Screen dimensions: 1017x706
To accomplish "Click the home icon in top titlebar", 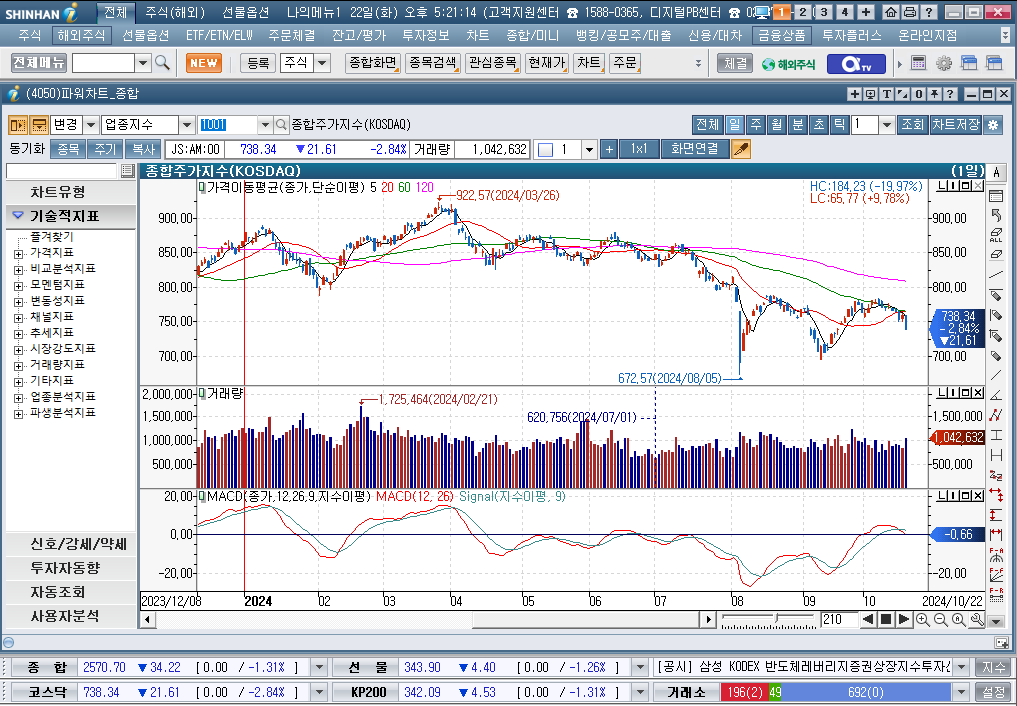I will point(891,12).
